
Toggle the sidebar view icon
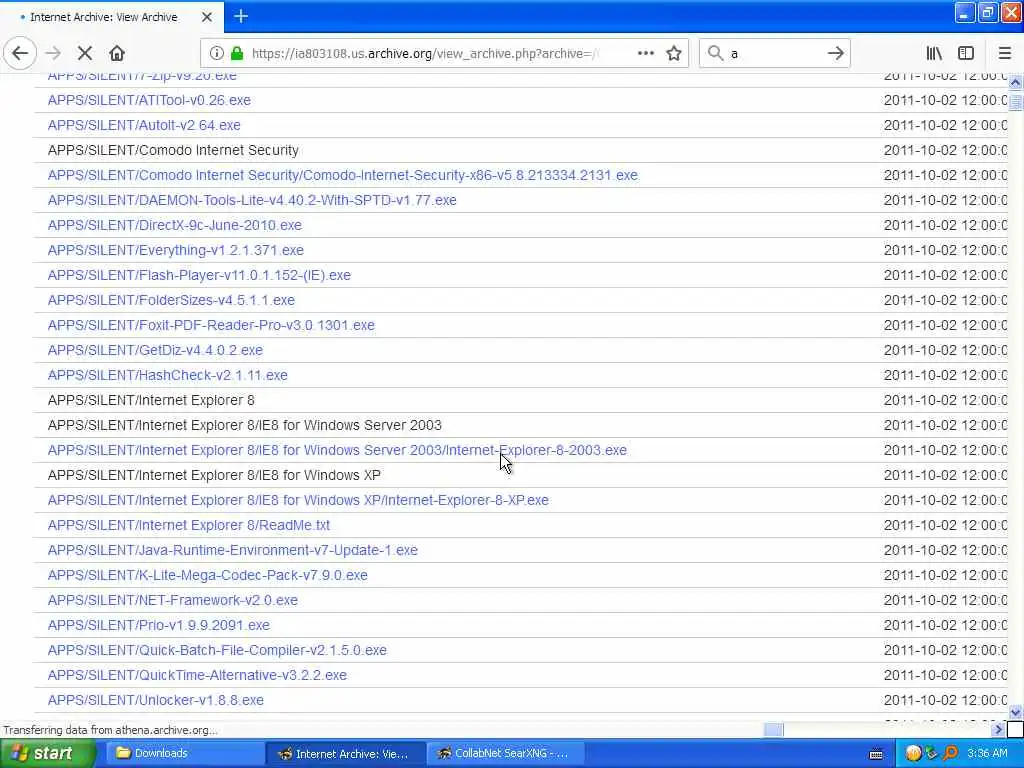(x=966, y=54)
